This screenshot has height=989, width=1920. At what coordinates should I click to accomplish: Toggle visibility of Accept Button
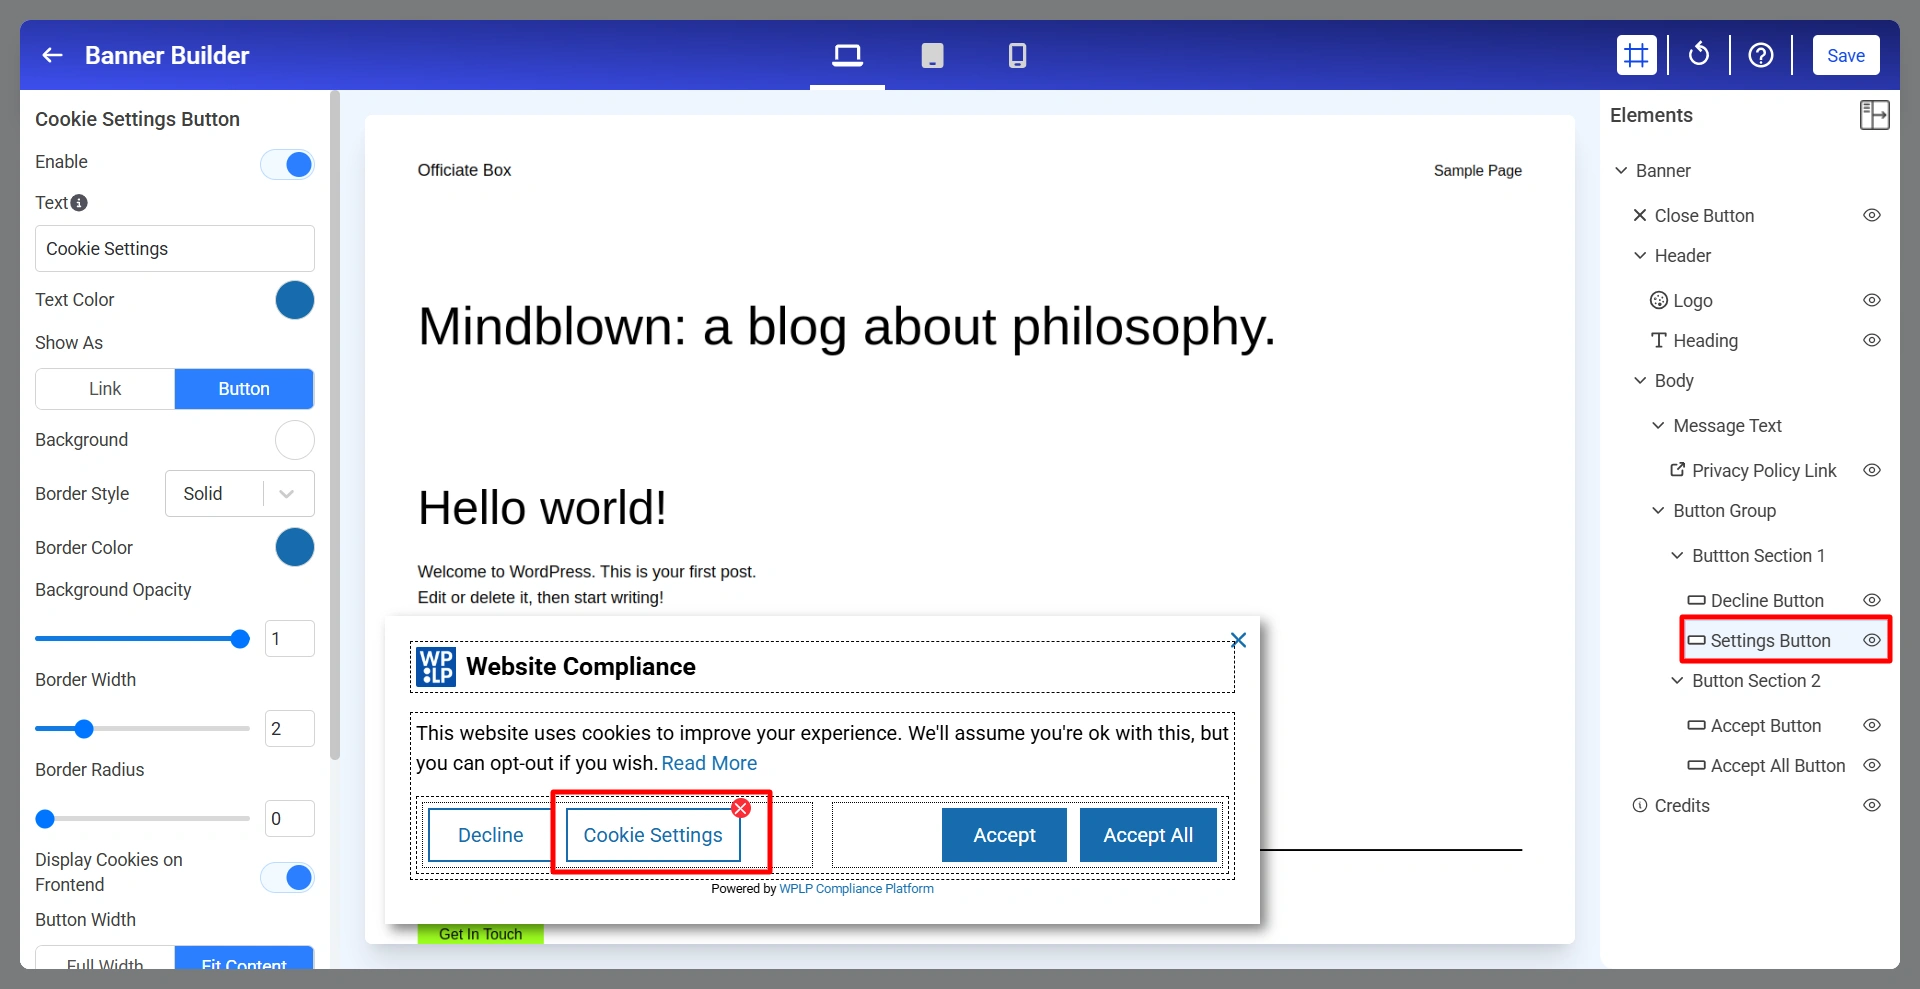[x=1872, y=726]
